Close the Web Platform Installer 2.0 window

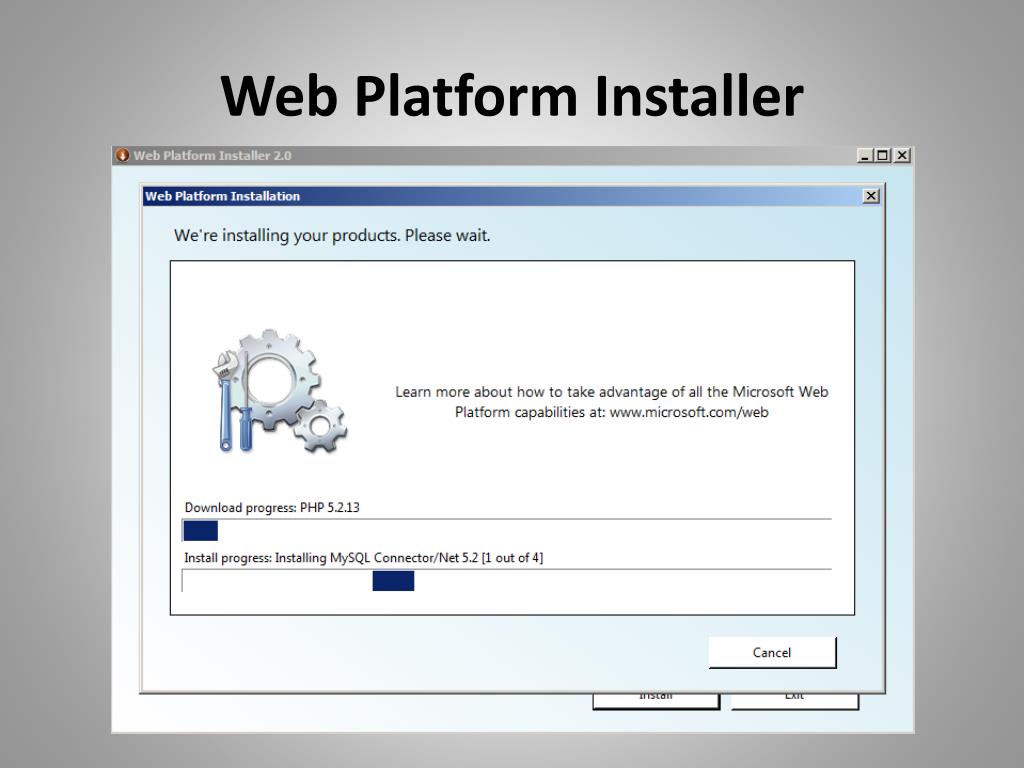(902, 155)
